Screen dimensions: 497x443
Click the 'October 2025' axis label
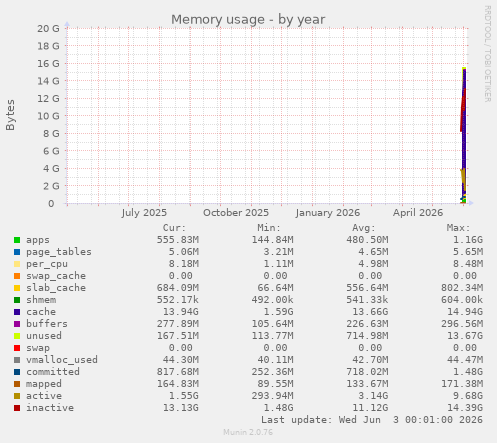point(236,213)
